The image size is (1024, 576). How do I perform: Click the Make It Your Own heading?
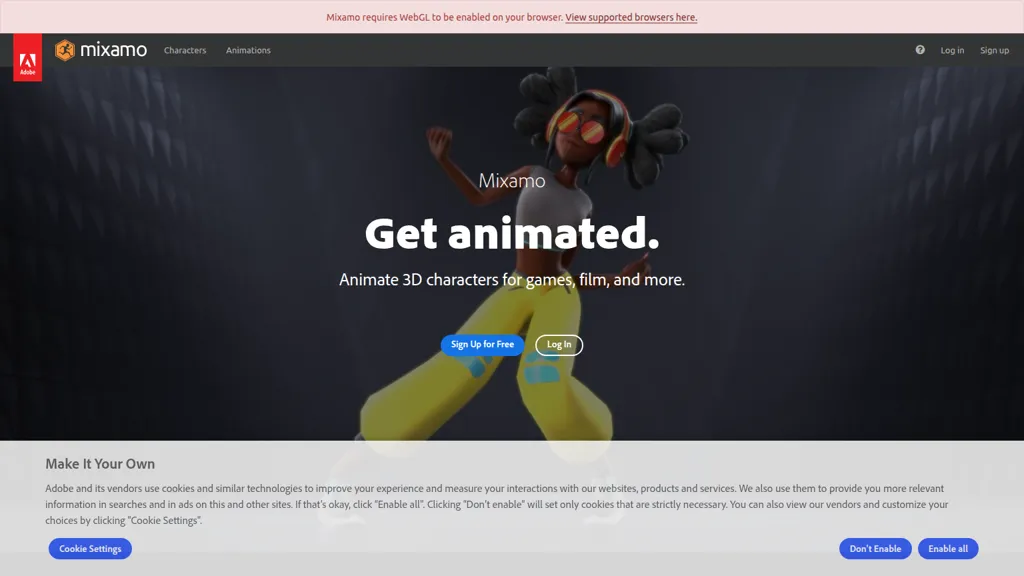click(x=100, y=464)
